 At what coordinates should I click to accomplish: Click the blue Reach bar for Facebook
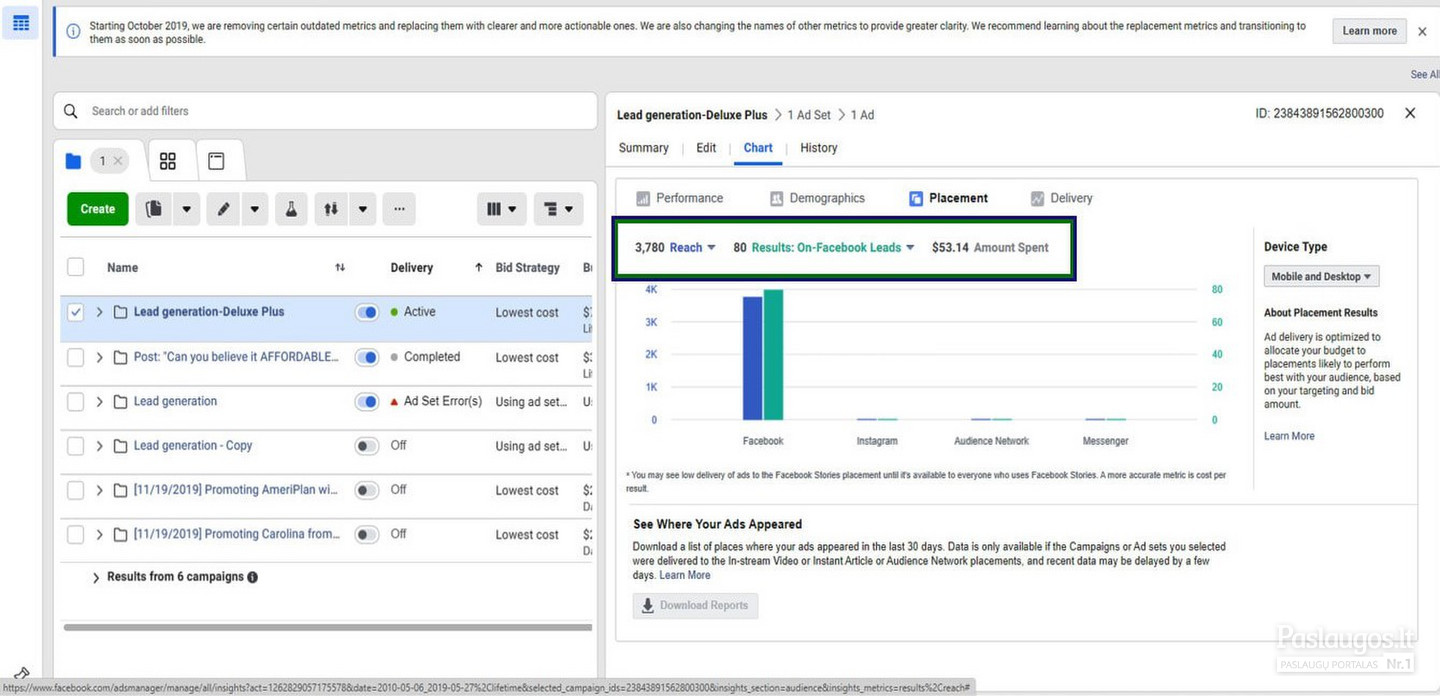click(x=752, y=358)
